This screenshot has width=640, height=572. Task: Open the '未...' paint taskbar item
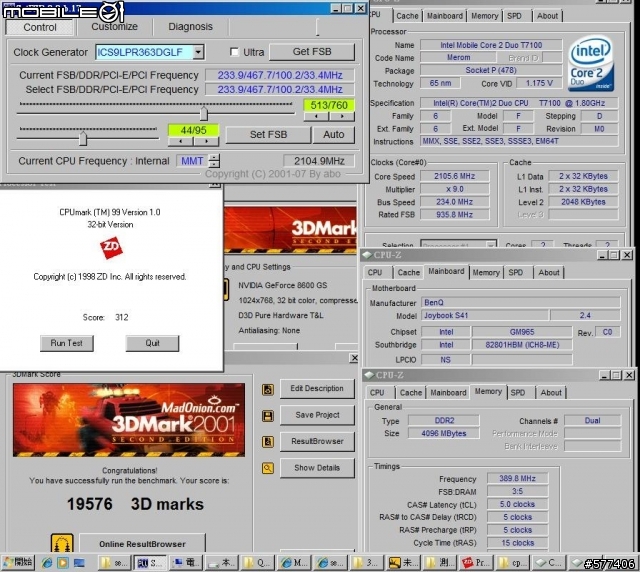[x=404, y=563]
